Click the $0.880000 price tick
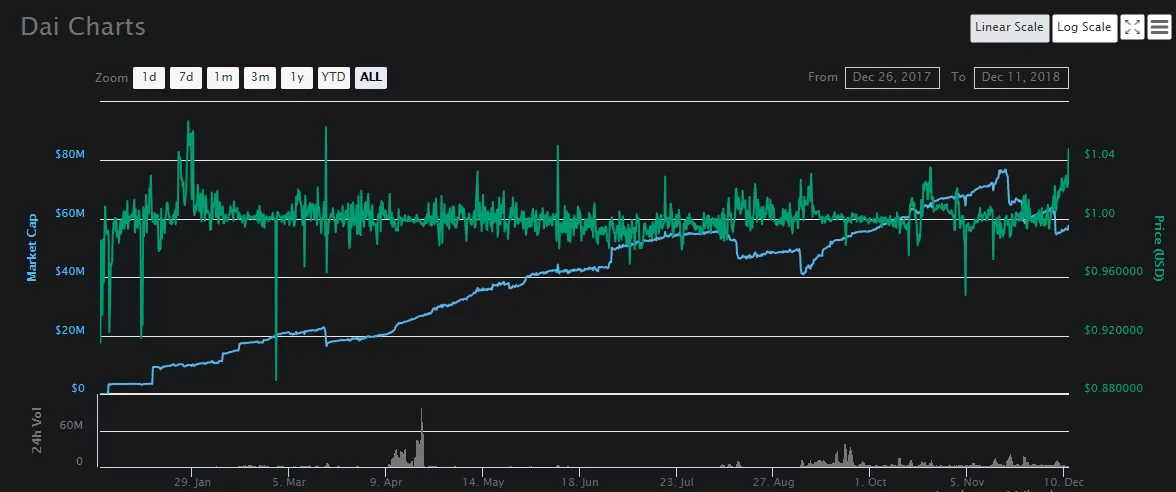 [x=1113, y=388]
